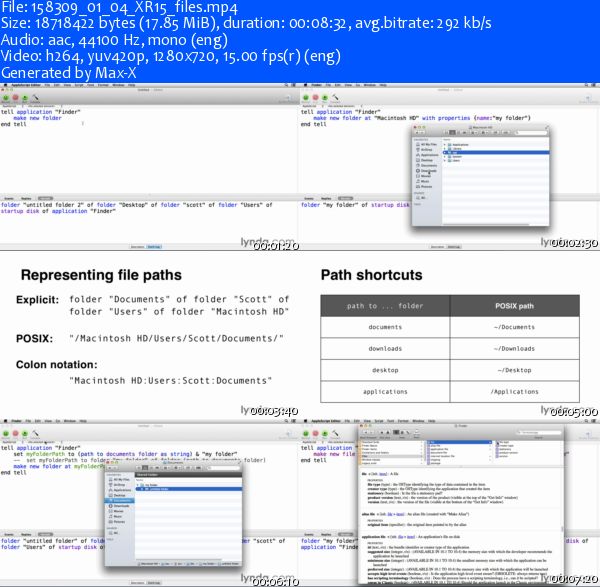The image size is (600, 587).
Task: Open Script menu in the 00:01:20 frame
Action: click(x=79, y=85)
